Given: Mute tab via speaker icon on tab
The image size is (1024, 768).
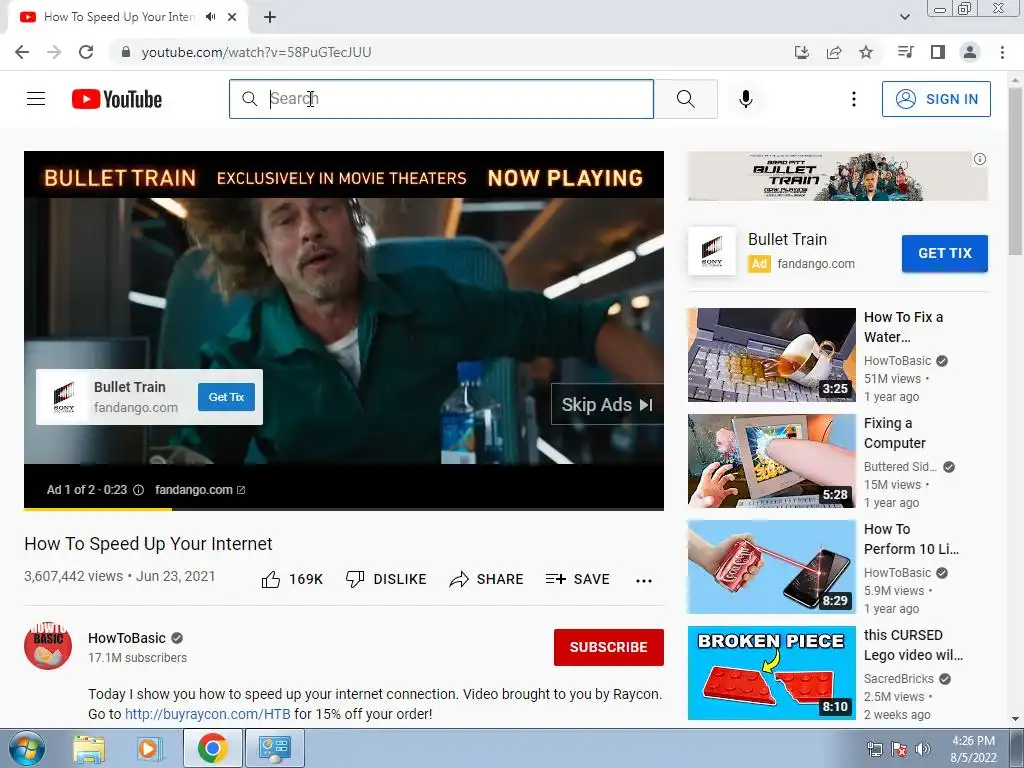Looking at the screenshot, I should pos(210,17).
